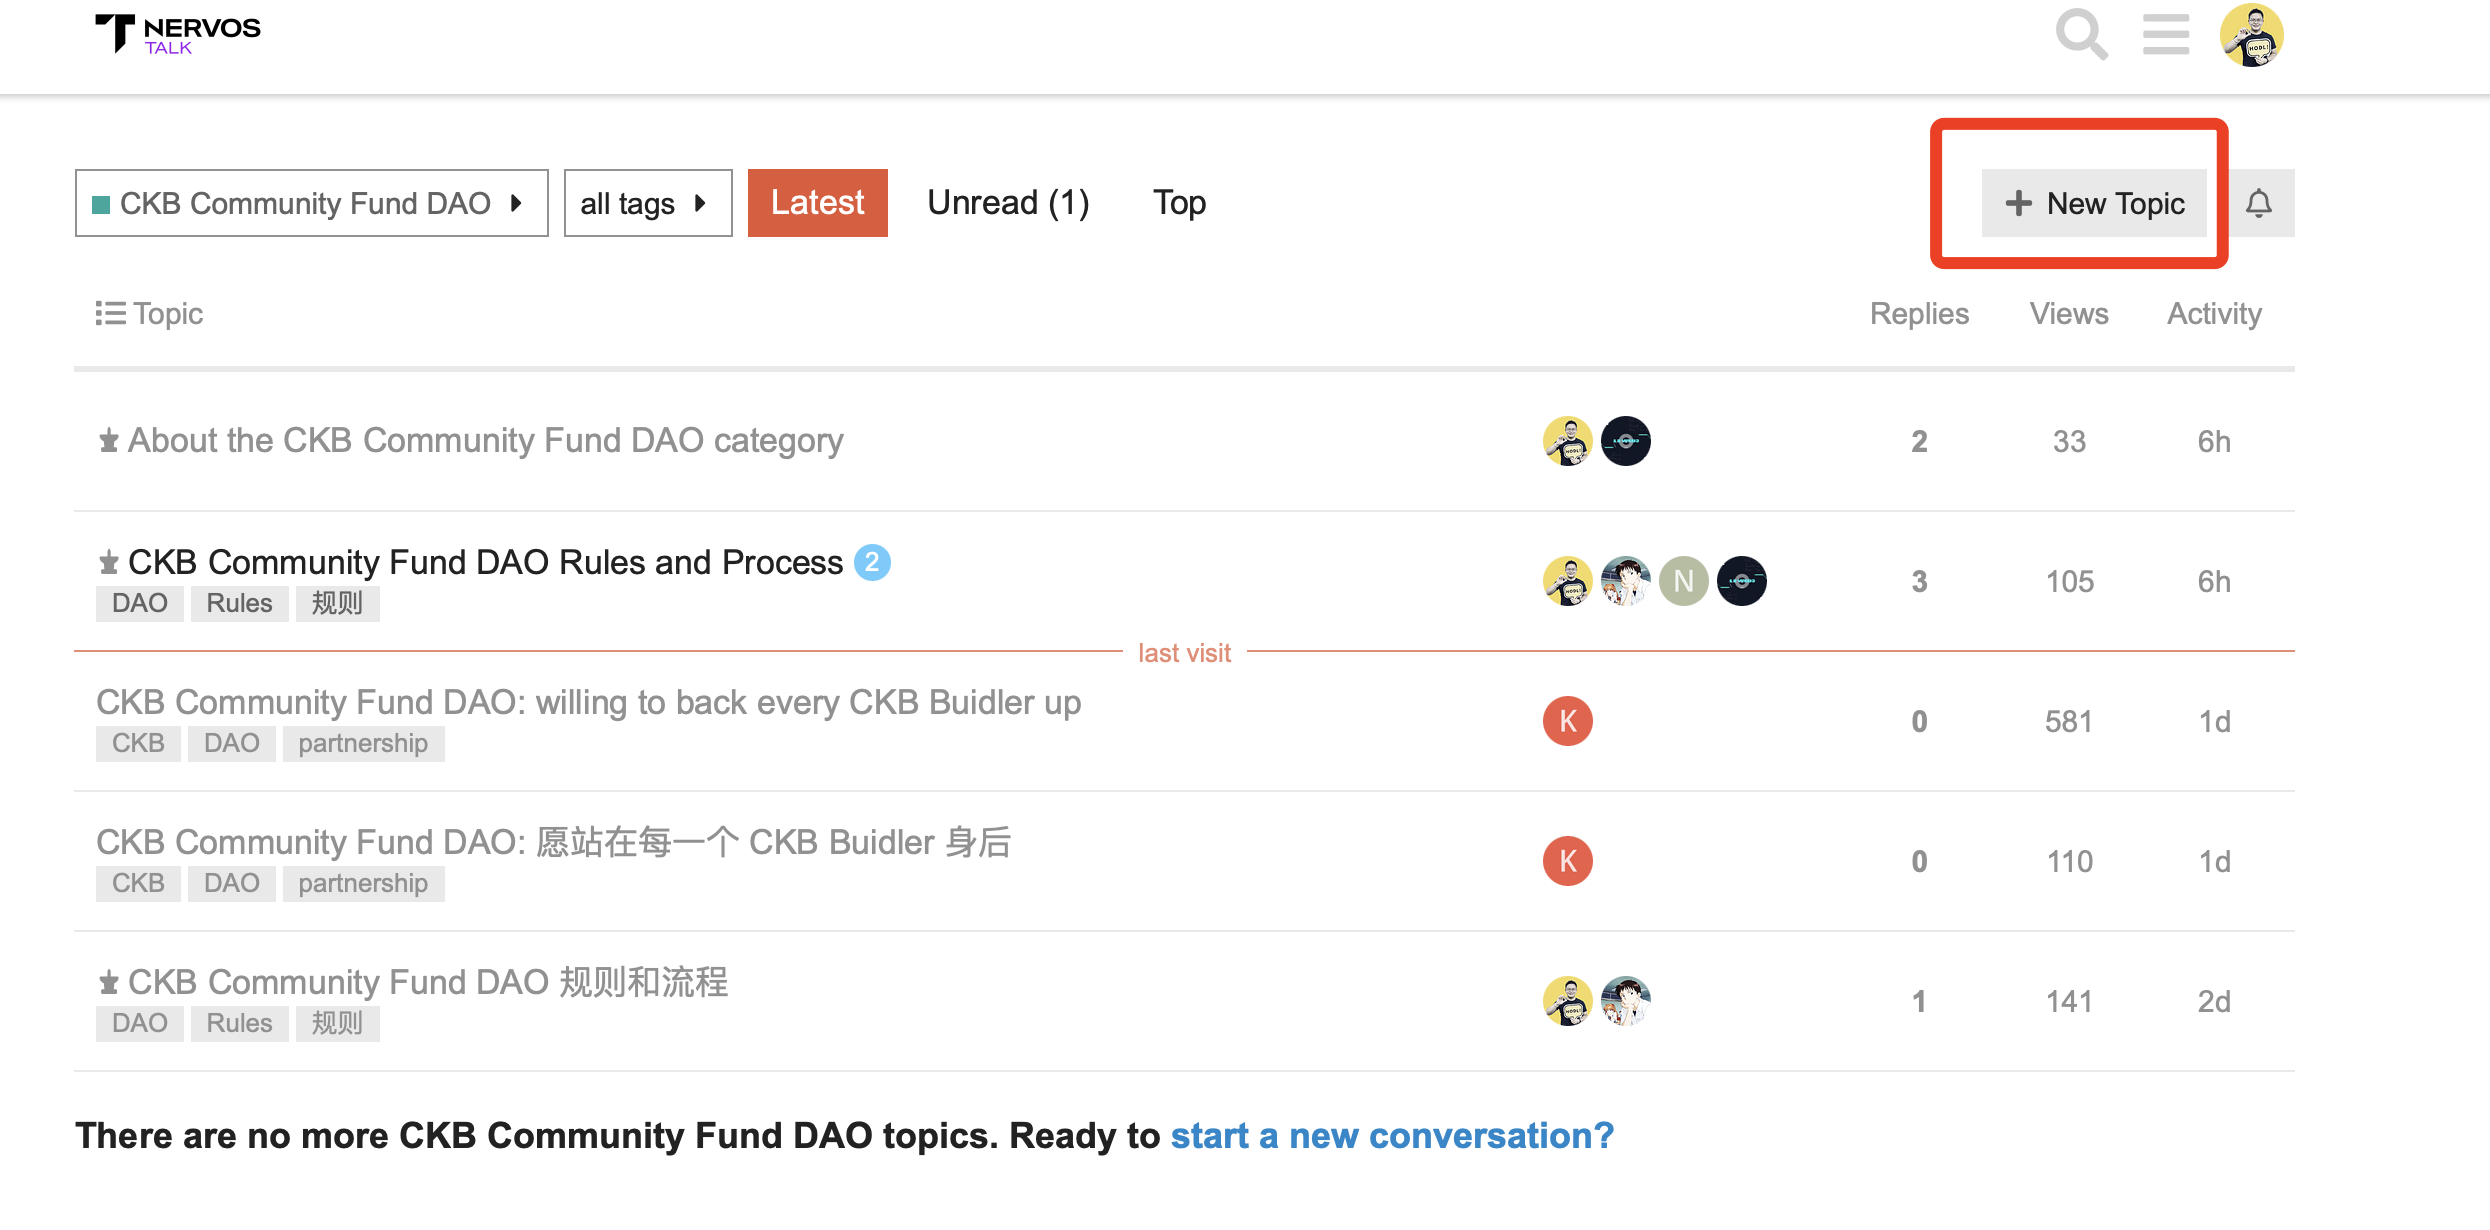Screen dimensions: 2490x1230
Task: Open the hamburger menu icon
Action: (x=2165, y=35)
